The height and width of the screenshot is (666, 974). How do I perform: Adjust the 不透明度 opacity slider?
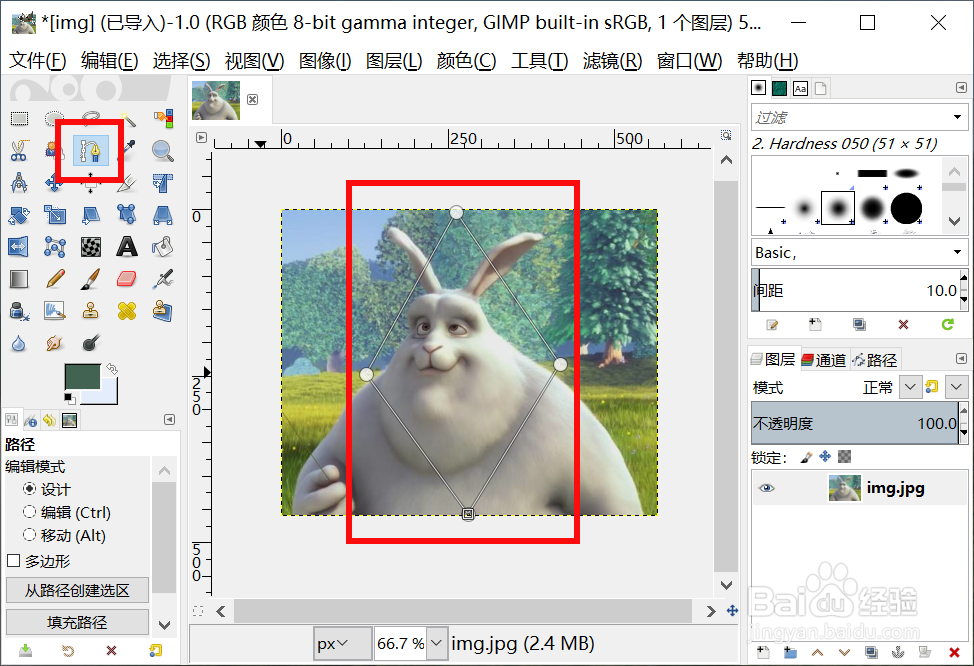pyautogui.click(x=855, y=423)
